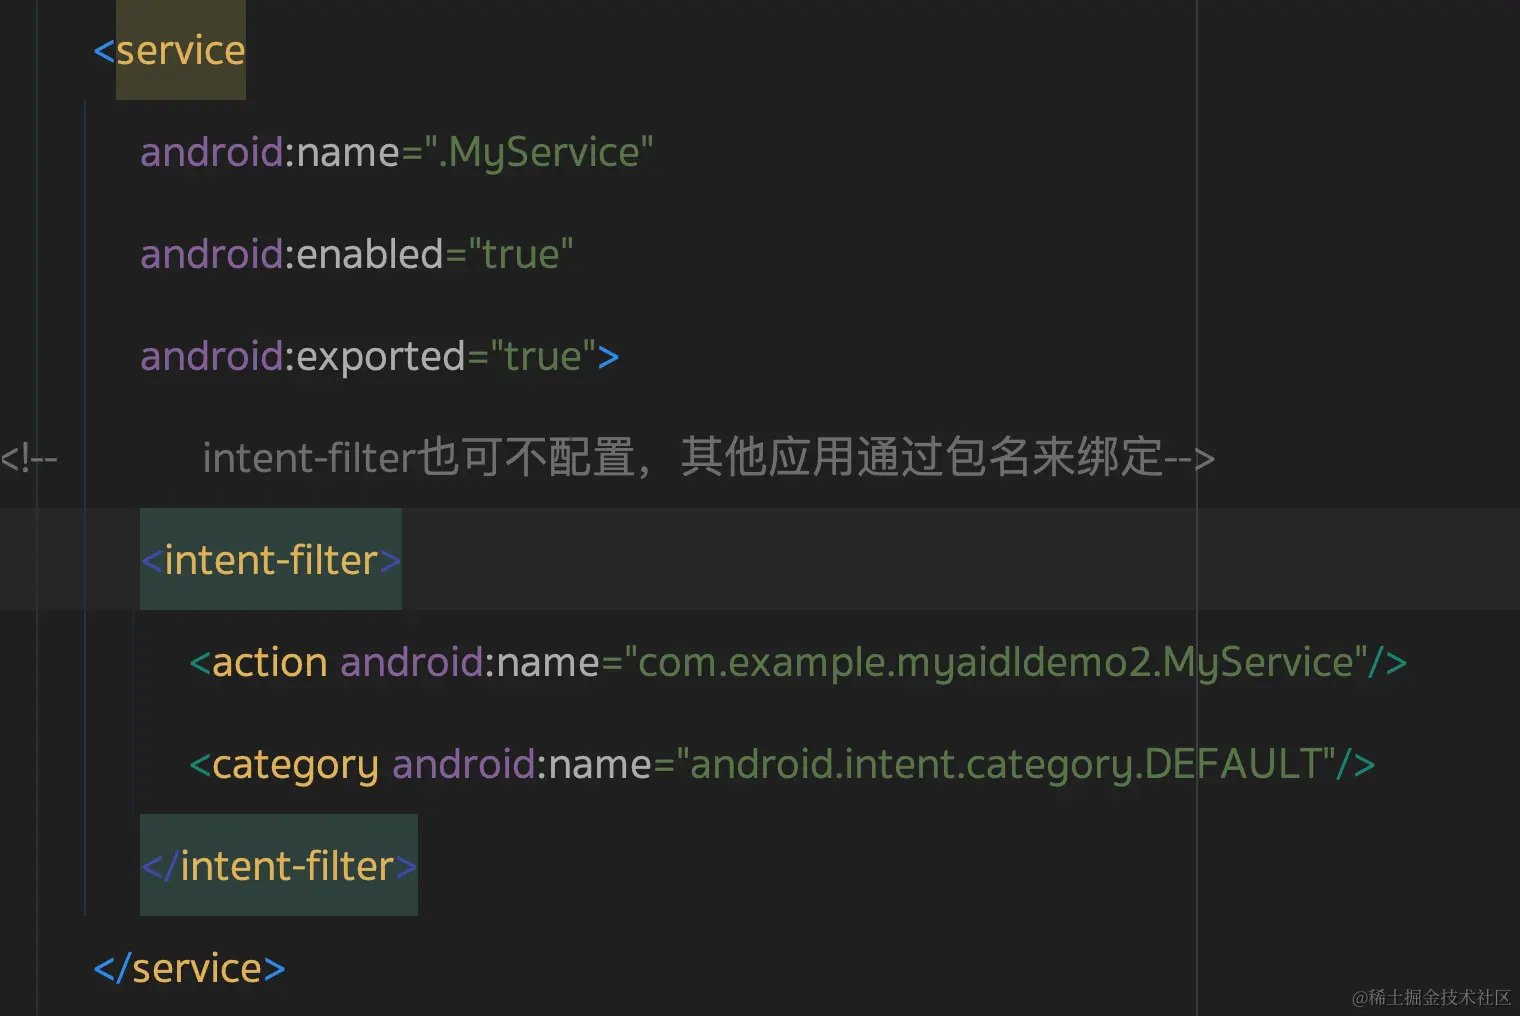1520x1016 pixels.
Task: Click the self-closing /> of action element
Action: coord(1388,663)
